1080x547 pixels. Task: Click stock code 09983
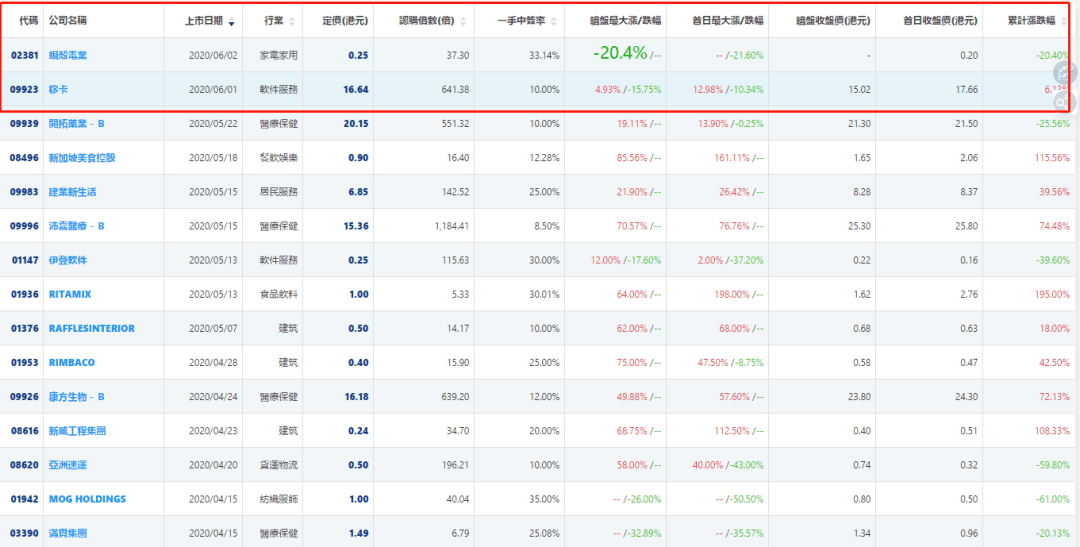(x=24, y=192)
